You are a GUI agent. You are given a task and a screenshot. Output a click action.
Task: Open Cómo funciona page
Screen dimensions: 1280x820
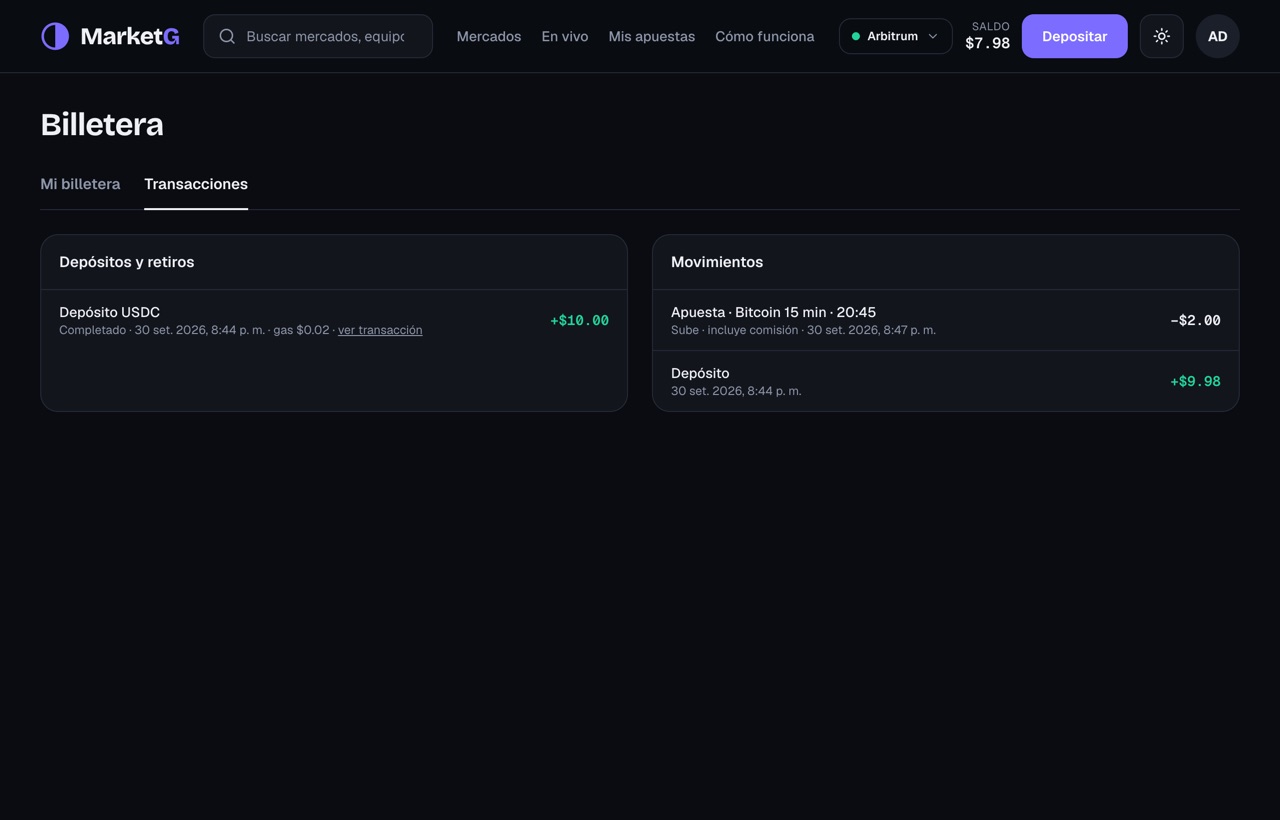coord(765,36)
